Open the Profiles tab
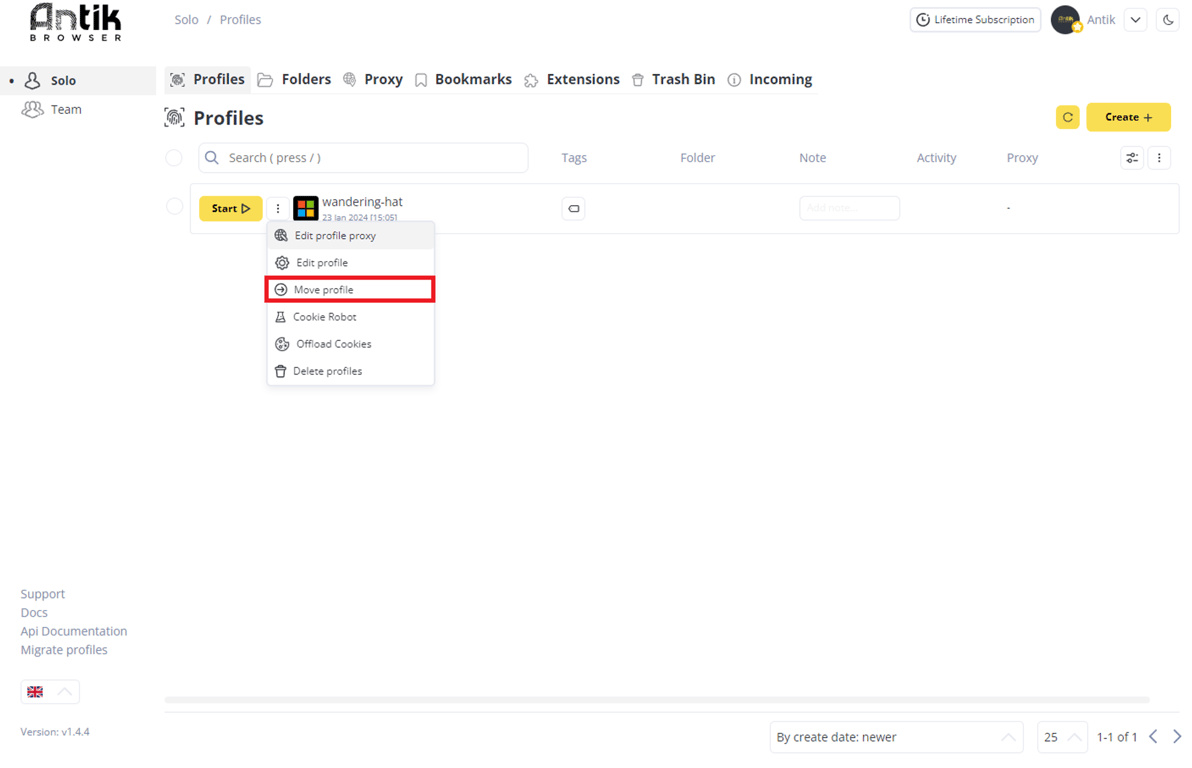The height and width of the screenshot is (768, 1192). click(208, 80)
